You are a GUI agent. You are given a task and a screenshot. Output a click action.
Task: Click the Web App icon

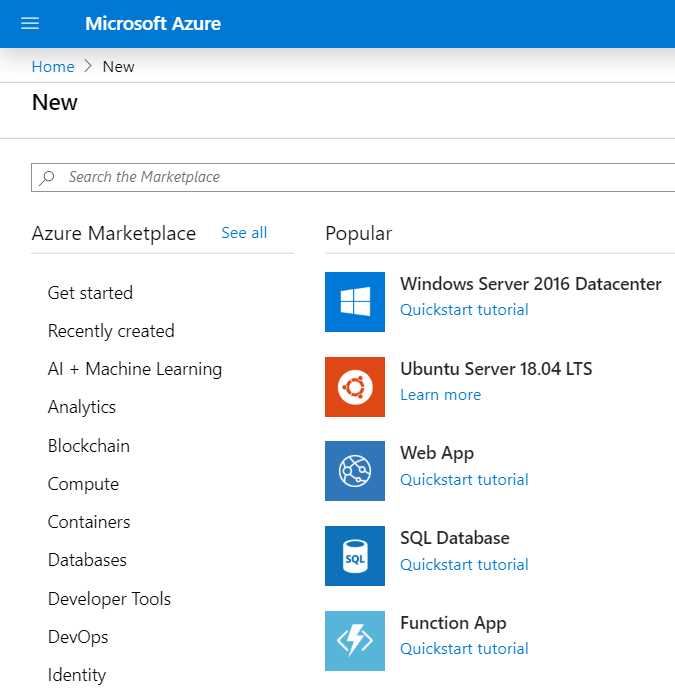pyautogui.click(x=355, y=471)
